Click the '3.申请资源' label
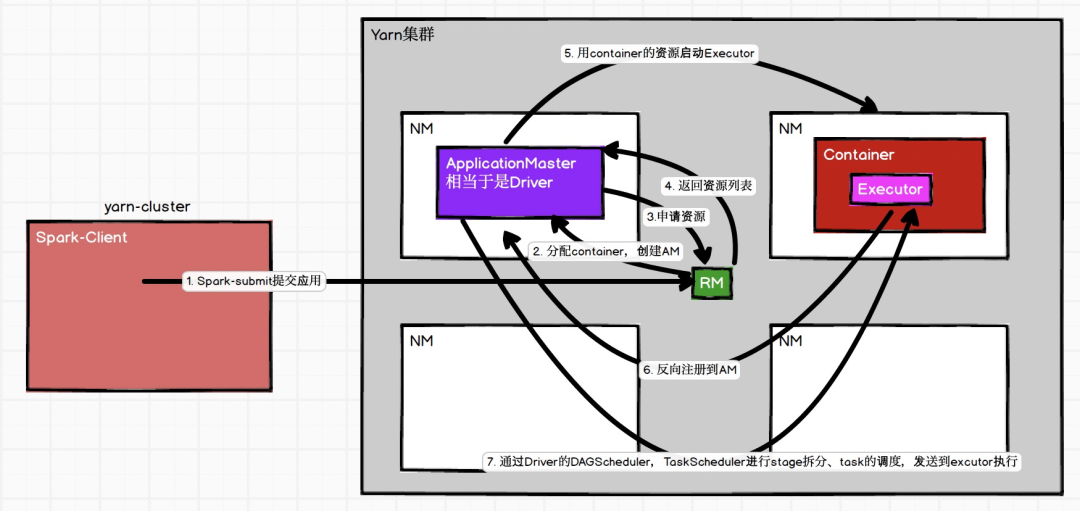Image resolution: width=1080 pixels, height=511 pixels. click(x=677, y=216)
